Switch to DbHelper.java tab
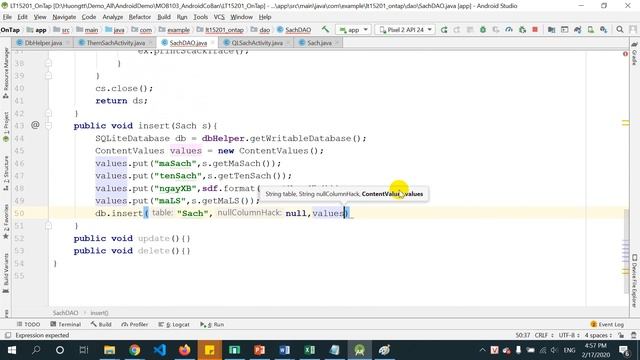640x360 pixels. click(43, 43)
